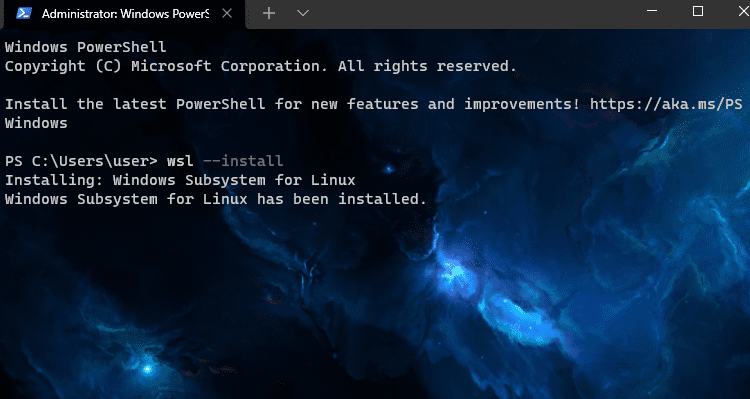Click the Microsoft Corporation copyright line

(x=261, y=66)
